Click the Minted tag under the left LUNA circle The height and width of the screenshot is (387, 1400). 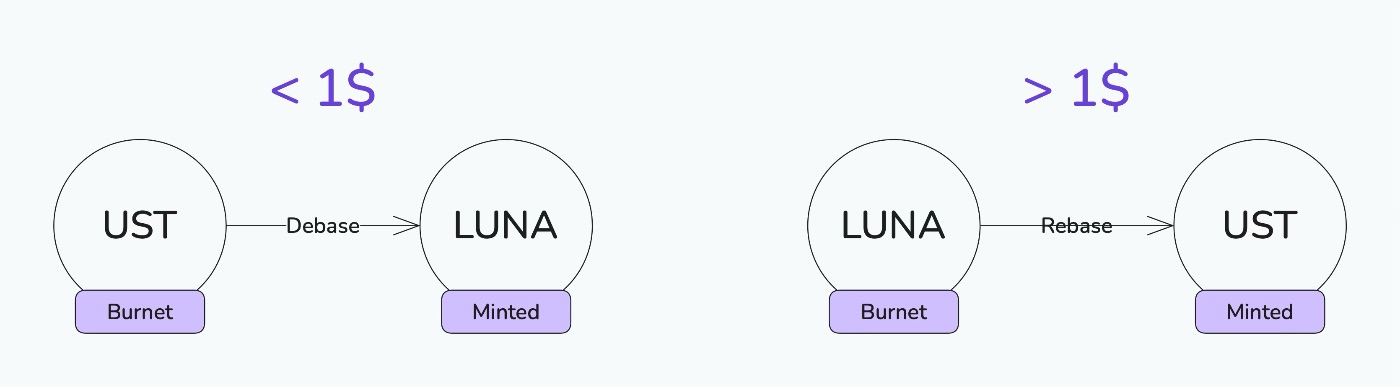(x=506, y=312)
